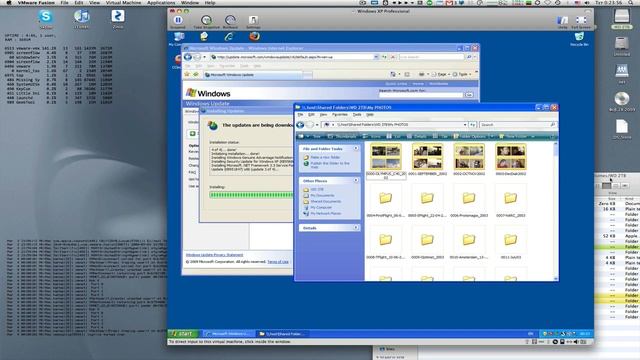Open the View menu in Mac menu bar
Image resolution: width=640 pixels, height=360 pixels.
tap(94, 2)
